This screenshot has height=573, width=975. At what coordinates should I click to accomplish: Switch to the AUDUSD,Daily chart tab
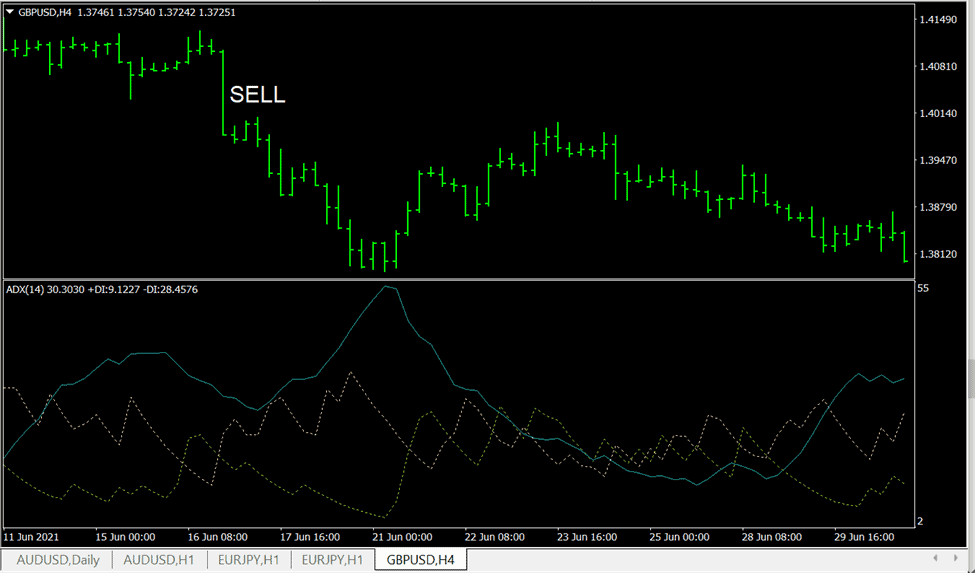(57, 559)
